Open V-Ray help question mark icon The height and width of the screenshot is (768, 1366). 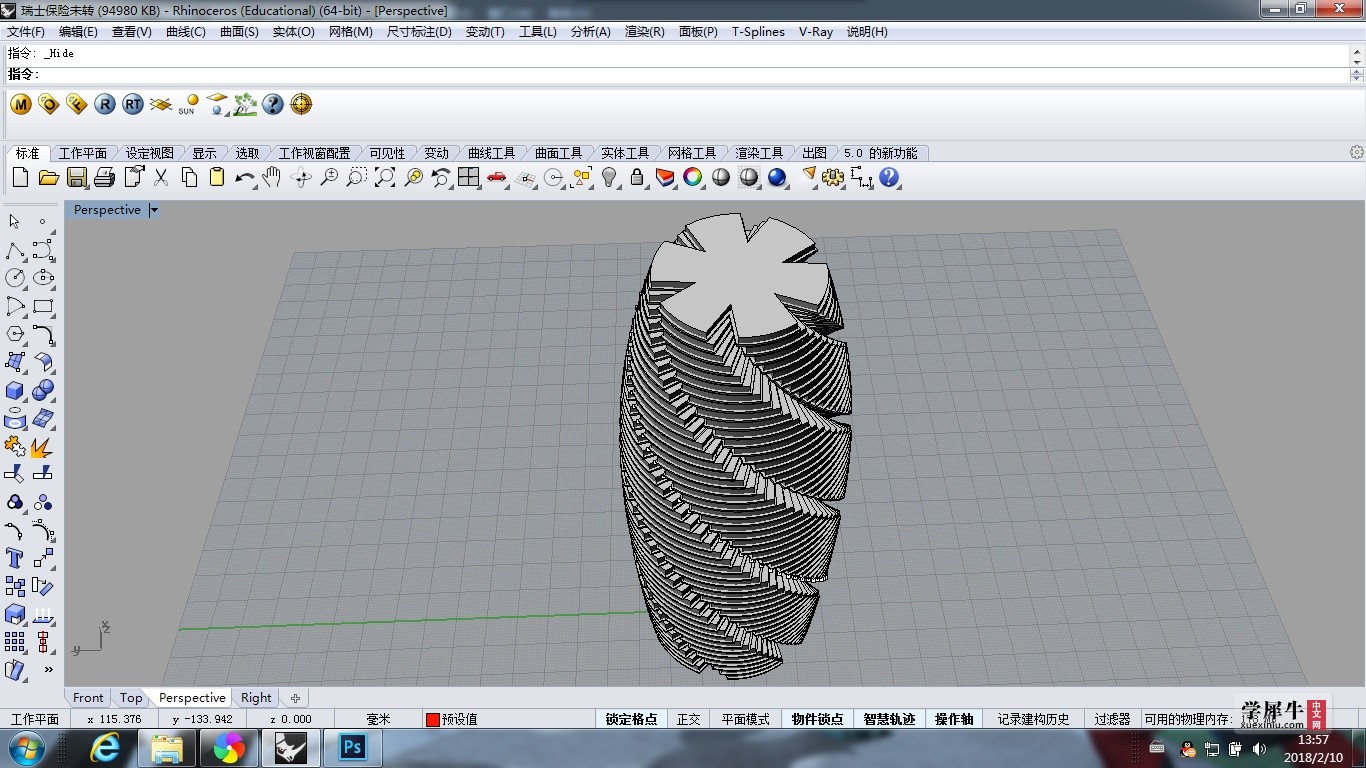coord(273,104)
